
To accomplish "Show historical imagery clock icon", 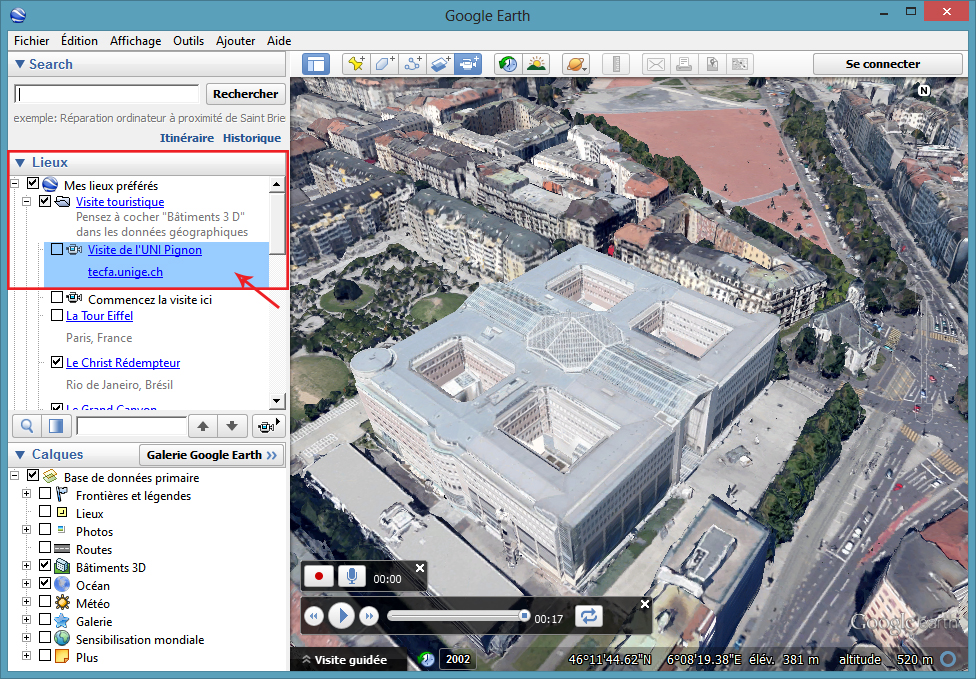I will point(509,64).
